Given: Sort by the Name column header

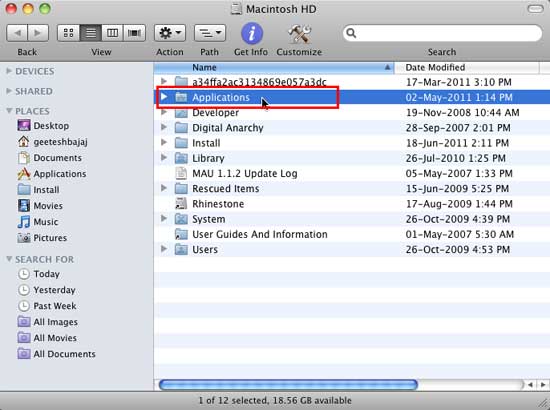Looking at the screenshot, I should click(x=274, y=67).
